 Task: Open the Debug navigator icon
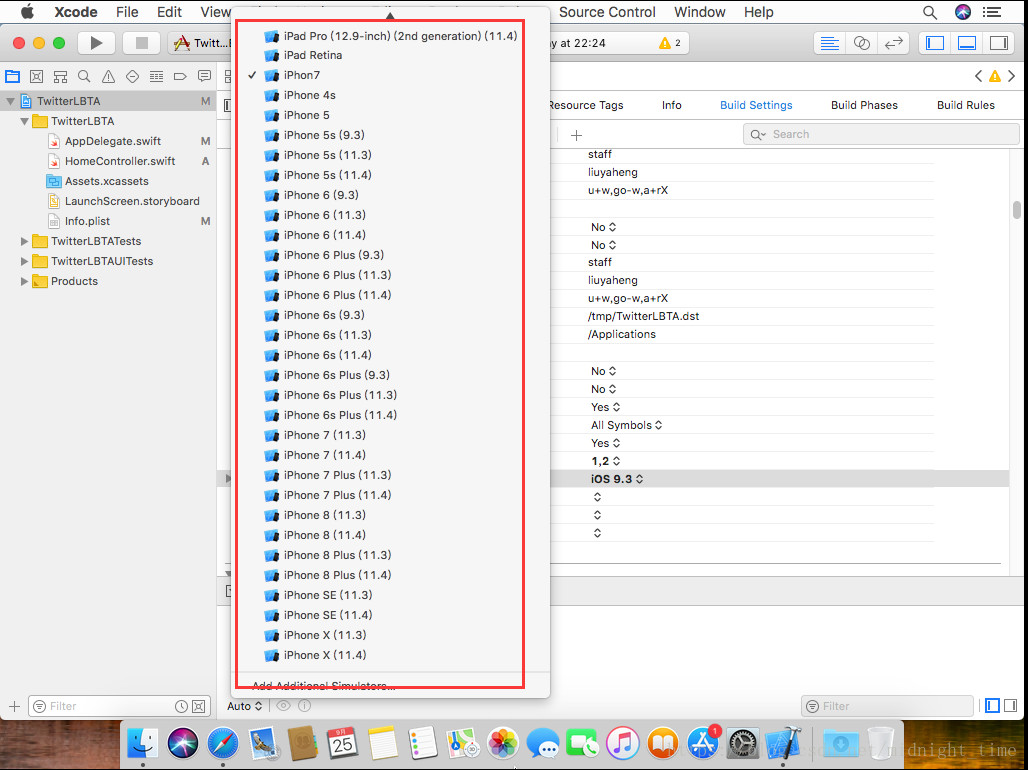click(156, 77)
